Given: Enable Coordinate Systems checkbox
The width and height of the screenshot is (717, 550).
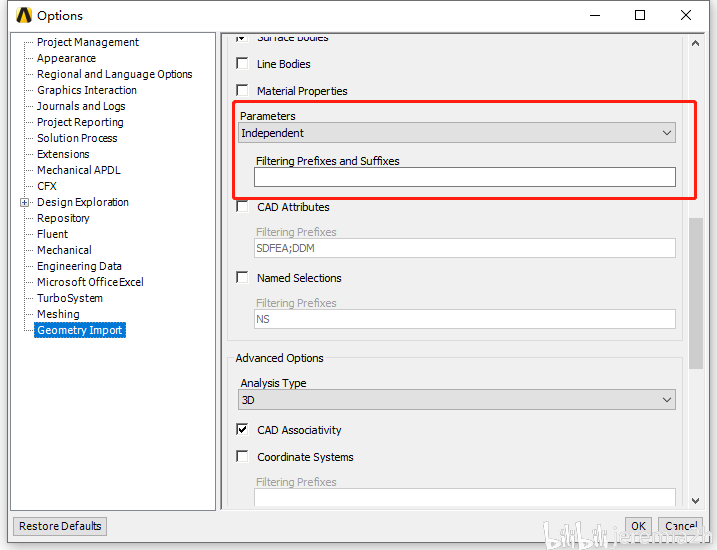Looking at the screenshot, I should 242,456.
